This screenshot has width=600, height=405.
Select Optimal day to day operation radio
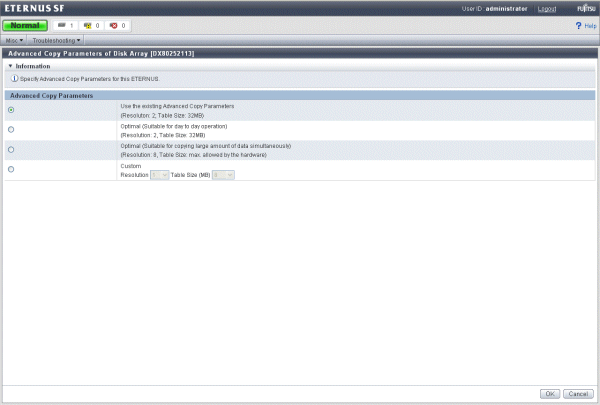11,130
